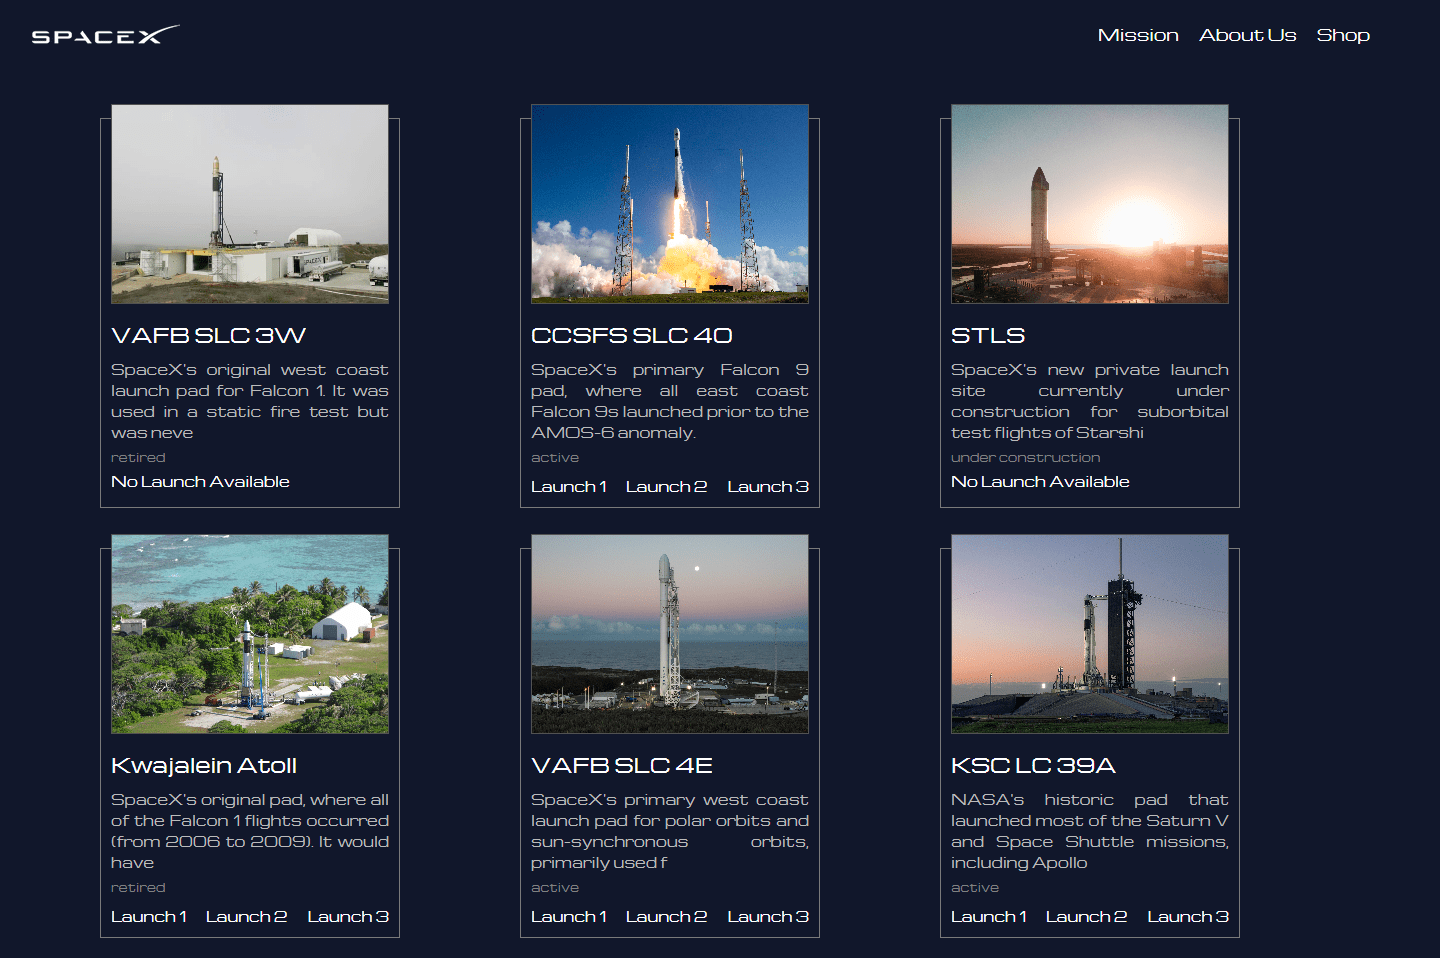The width and height of the screenshot is (1440, 958).
Task: Open Launch 2 under CCSFS SLC 40
Action: 666,486
